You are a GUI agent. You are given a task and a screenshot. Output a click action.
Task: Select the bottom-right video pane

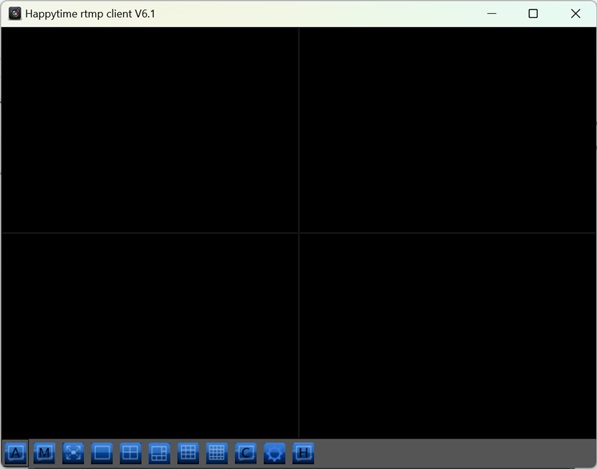pos(447,336)
